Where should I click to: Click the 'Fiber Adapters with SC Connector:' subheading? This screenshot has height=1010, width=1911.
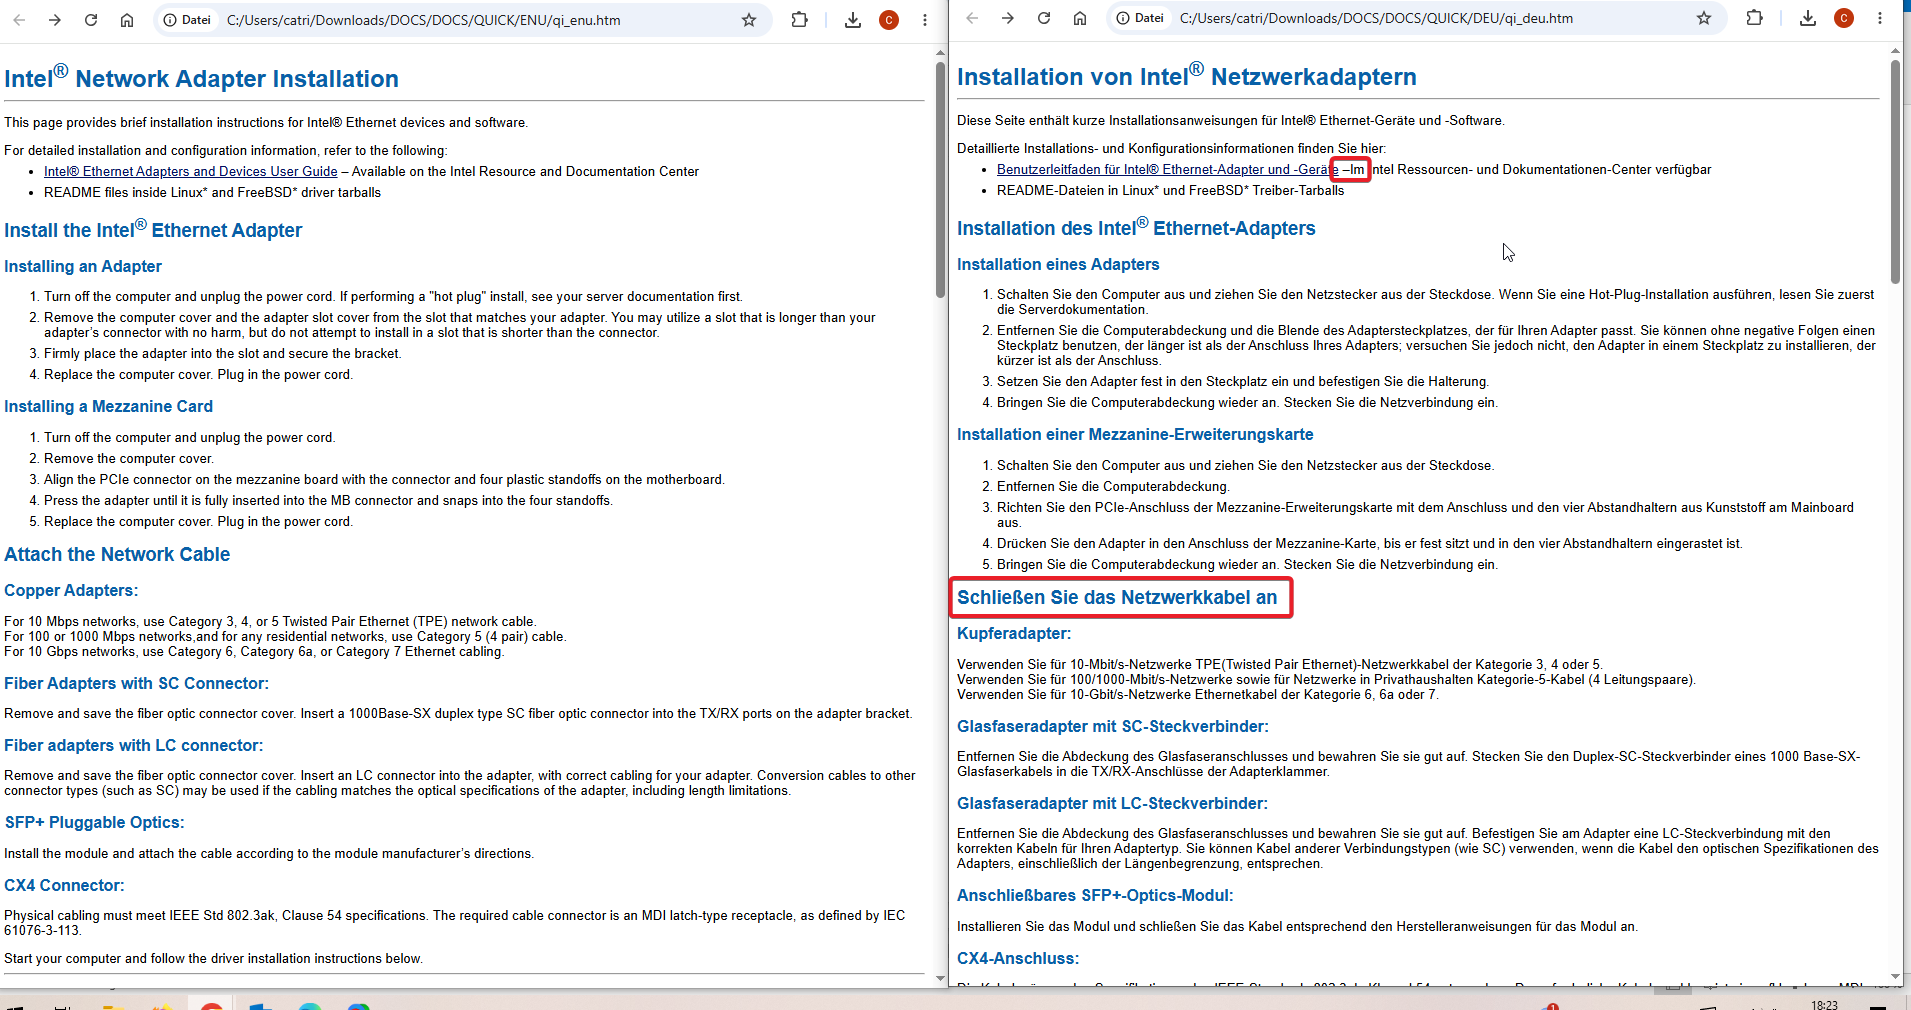[136, 684]
